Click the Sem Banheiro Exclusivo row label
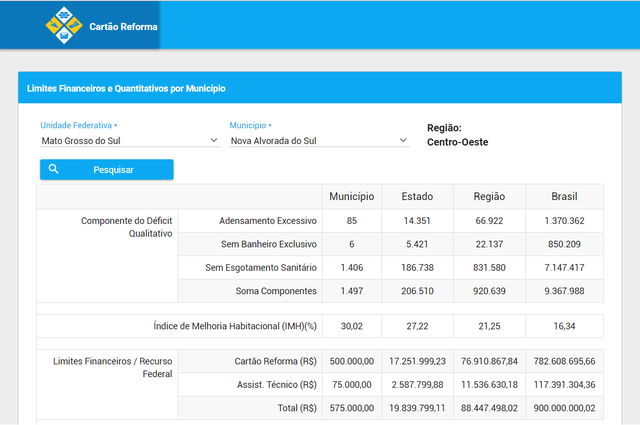 269,244
